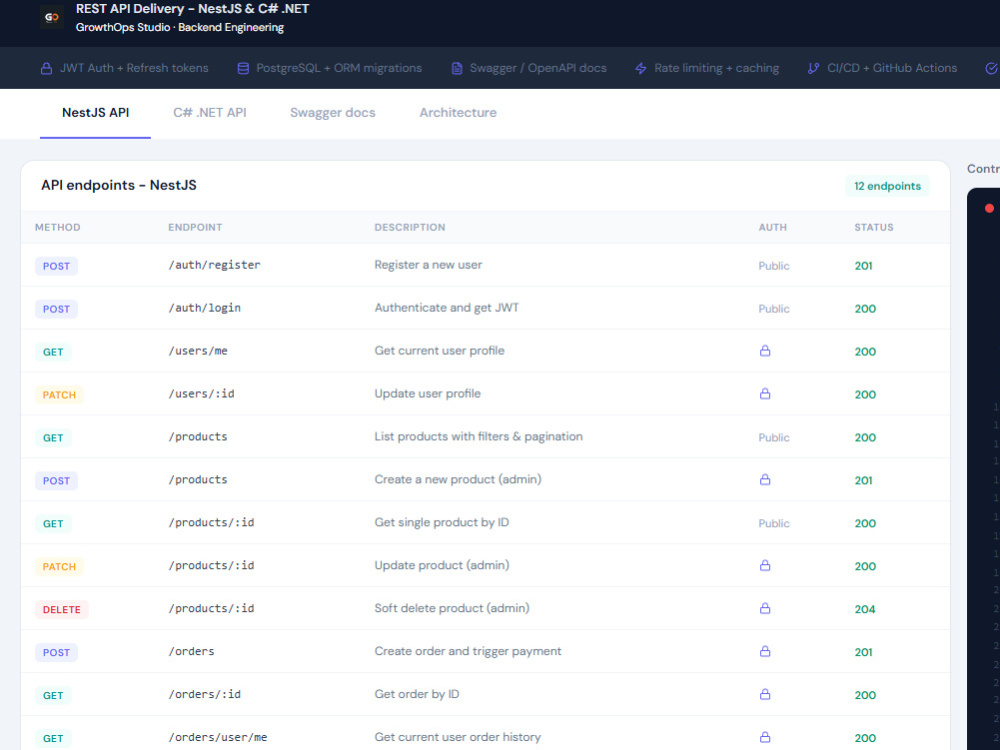Image resolution: width=1000 pixels, height=750 pixels.
Task: Click 'API endpoints – NestJS' heading
Action: click(x=119, y=185)
